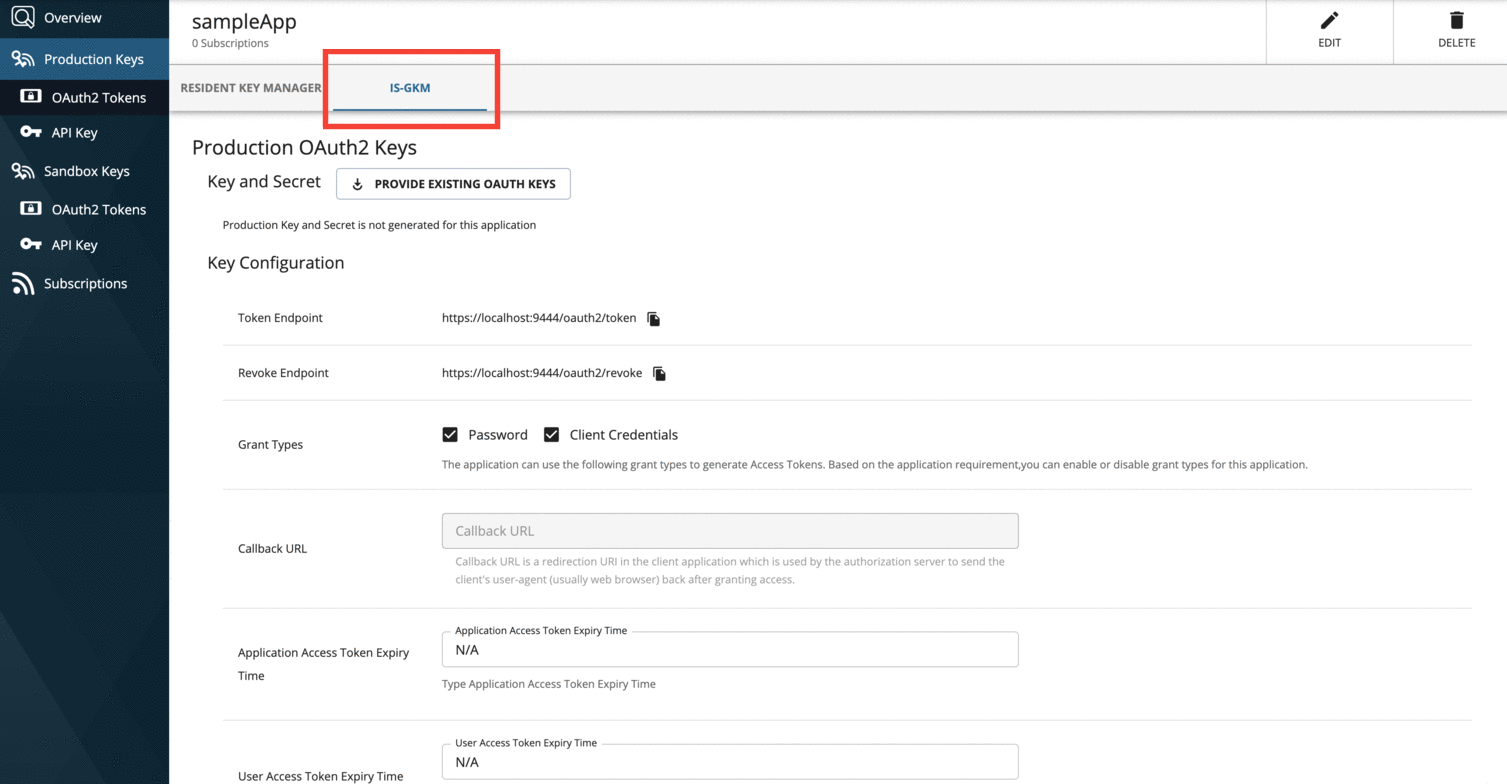The height and width of the screenshot is (784, 1507).
Task: Click the Sandbox Keys icon
Action: [23, 172]
